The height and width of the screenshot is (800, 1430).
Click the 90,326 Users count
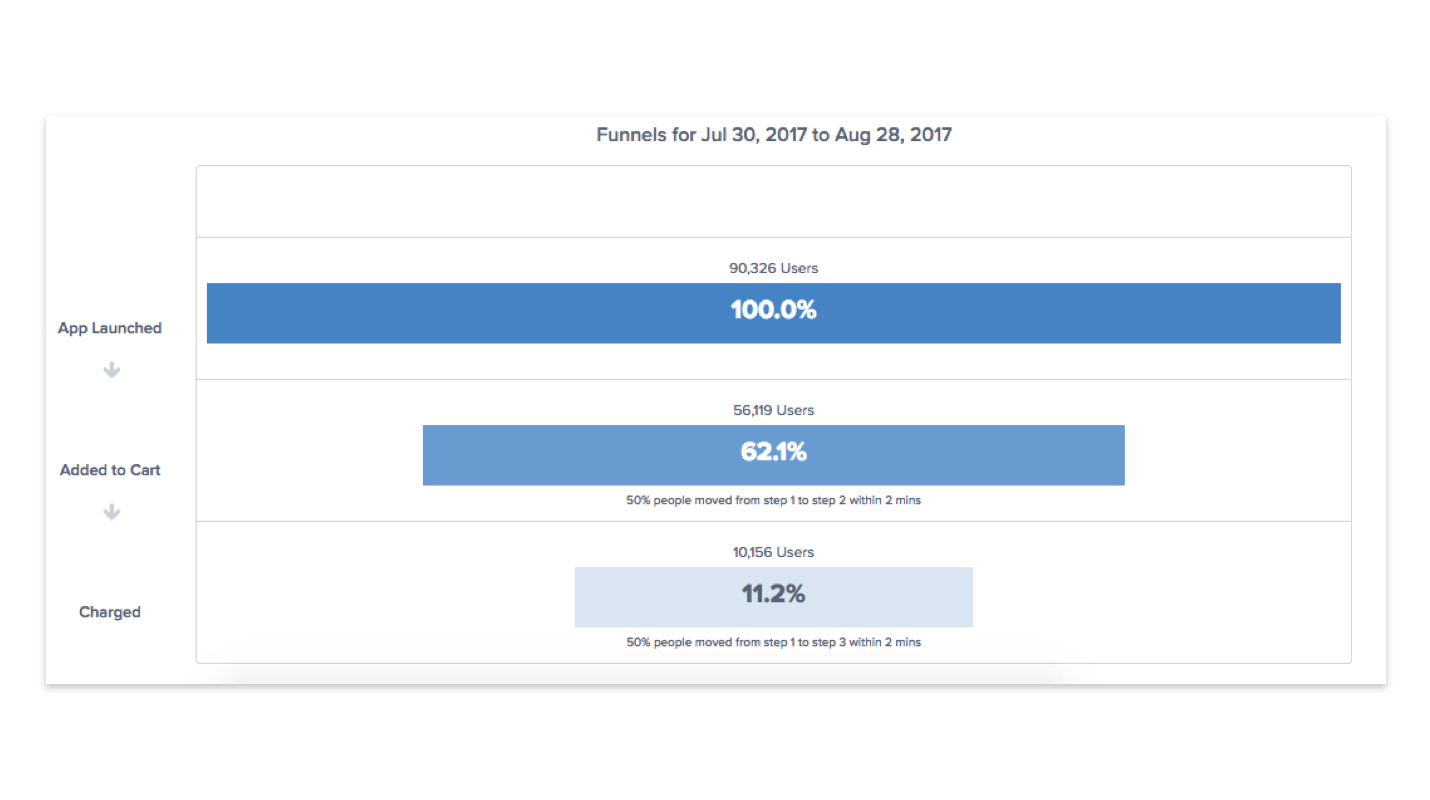773,268
